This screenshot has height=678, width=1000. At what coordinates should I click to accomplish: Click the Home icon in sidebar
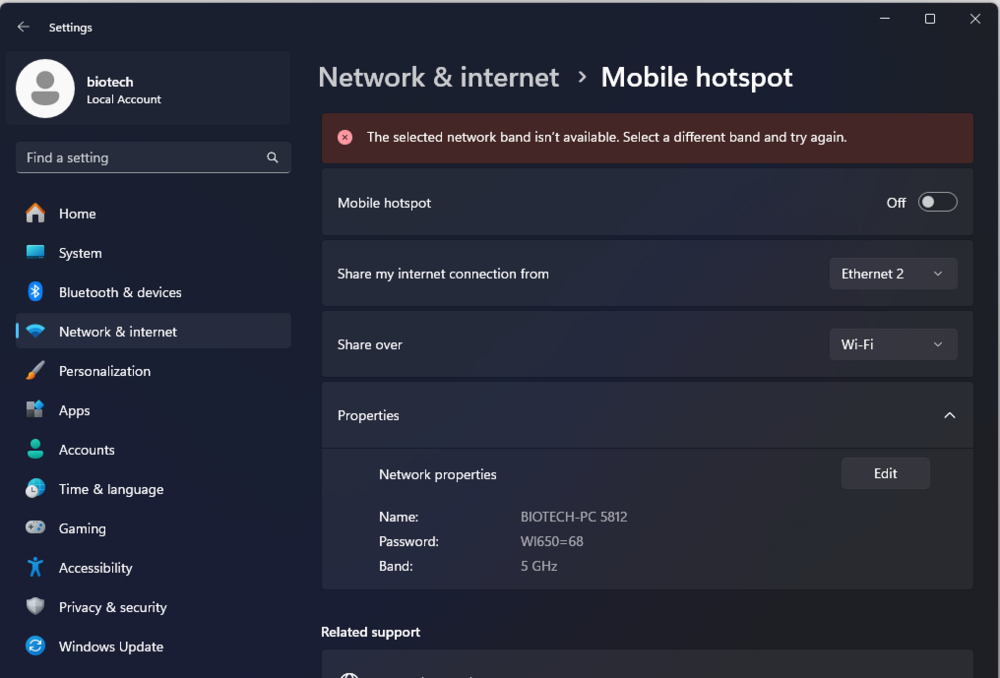click(x=36, y=213)
